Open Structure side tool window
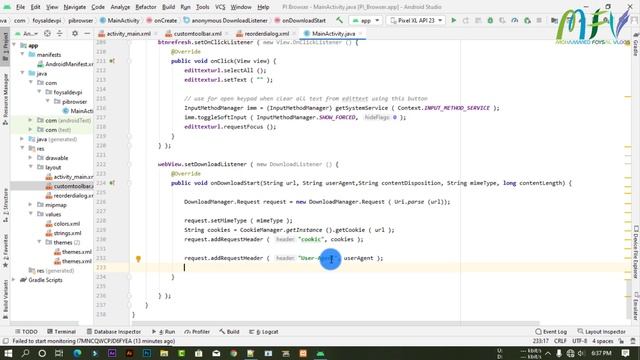The height and width of the screenshot is (360, 640). tap(5, 205)
